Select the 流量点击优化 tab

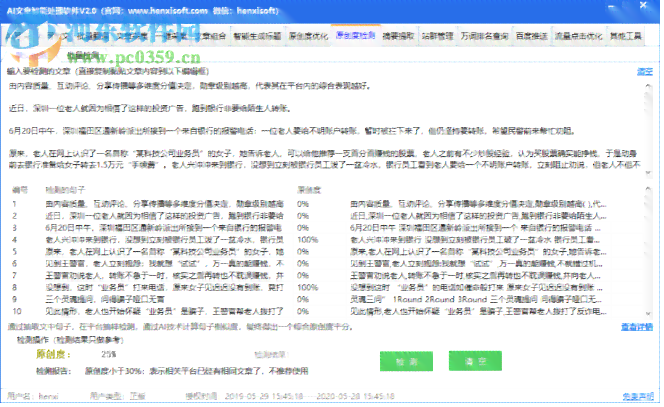coord(578,36)
